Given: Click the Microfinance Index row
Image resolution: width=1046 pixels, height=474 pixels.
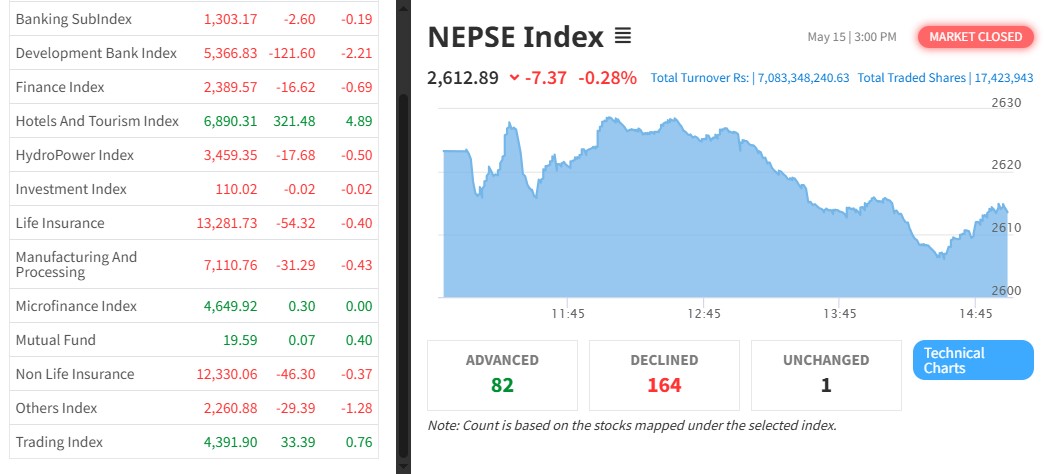Looking at the screenshot, I should [x=76, y=306].
